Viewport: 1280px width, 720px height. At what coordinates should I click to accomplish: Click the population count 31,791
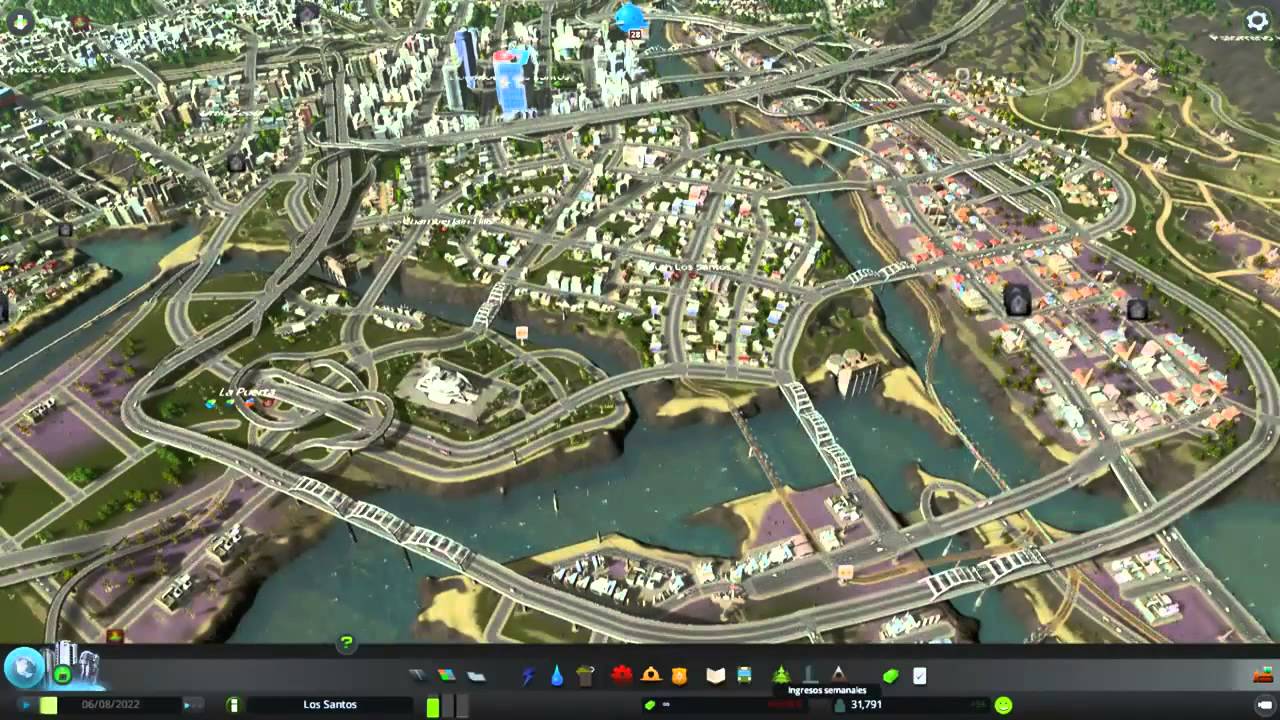click(x=866, y=705)
